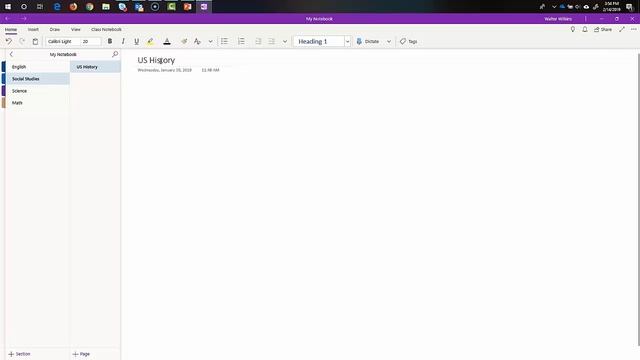The image size is (640, 360).
Task: Open the Draw tab
Action: coord(55,29)
